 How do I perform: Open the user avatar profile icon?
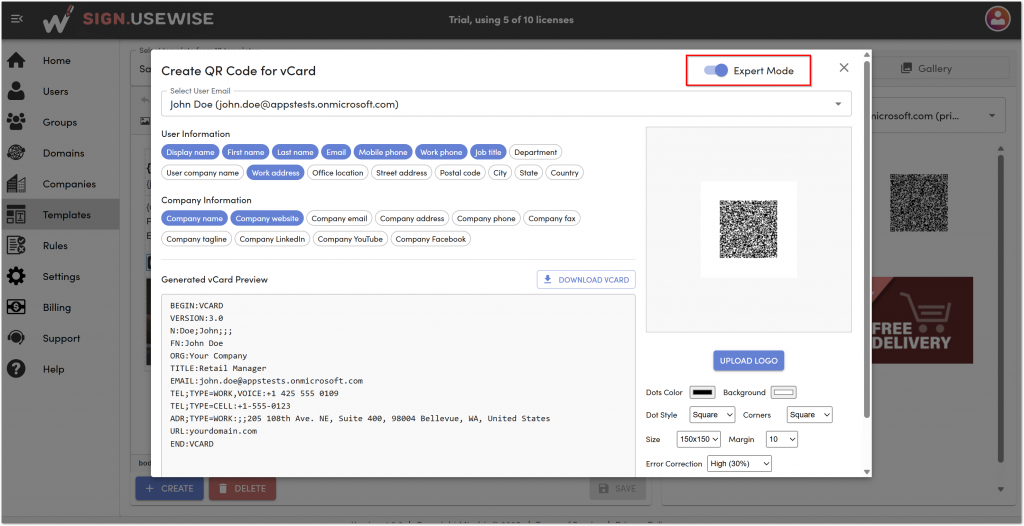point(997,18)
